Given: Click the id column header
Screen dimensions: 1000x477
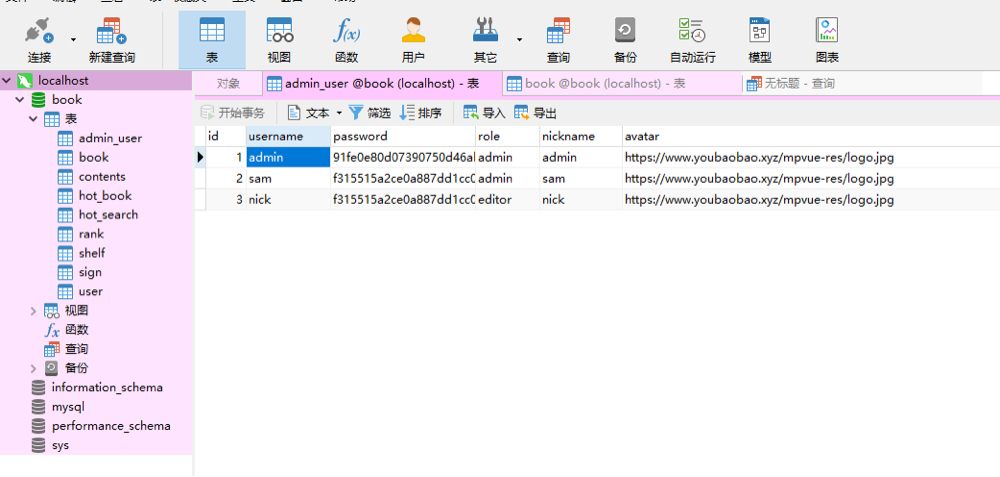Looking at the screenshot, I should coord(226,136).
